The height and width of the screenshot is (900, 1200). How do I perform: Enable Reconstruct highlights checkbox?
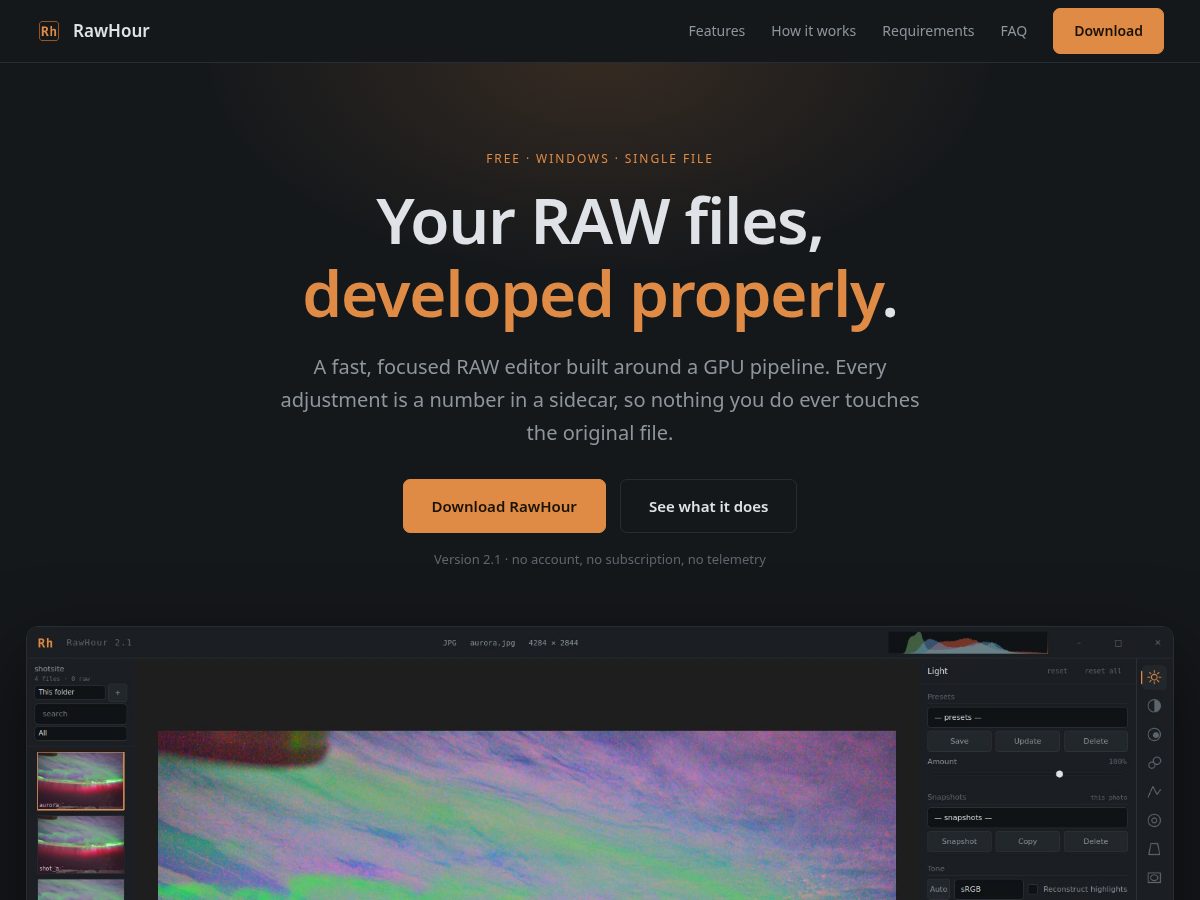coord(1033,889)
